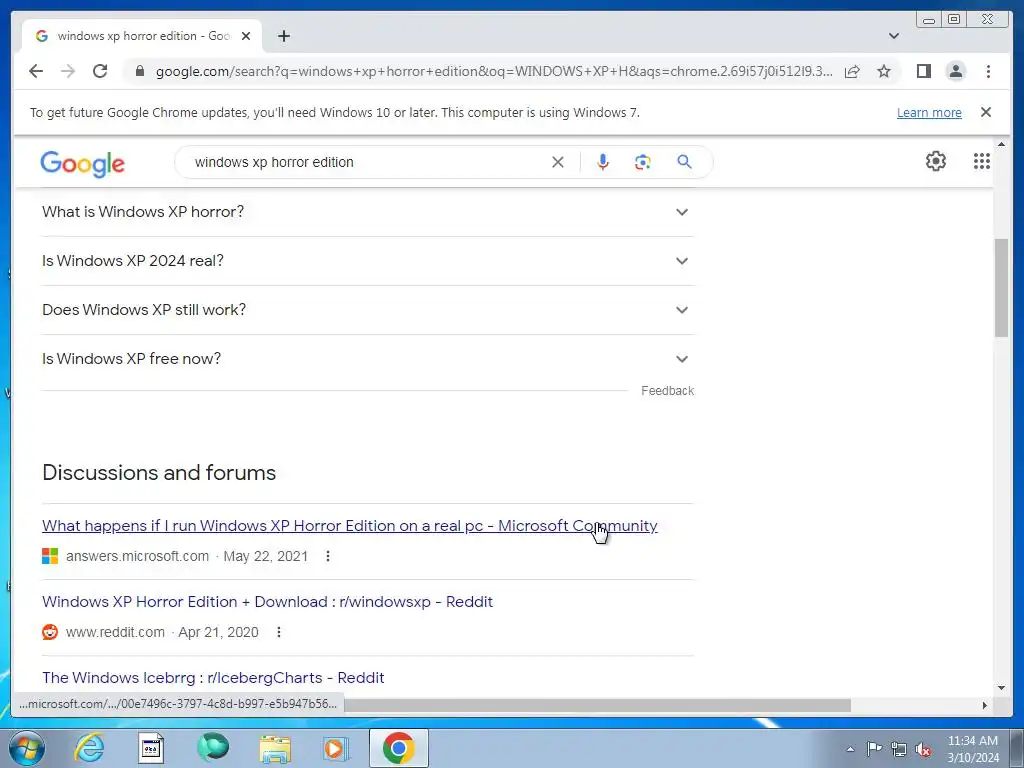Screen dimensions: 1024x768
Task: Open the File Explorer folder on taskbar
Action: click(275, 748)
